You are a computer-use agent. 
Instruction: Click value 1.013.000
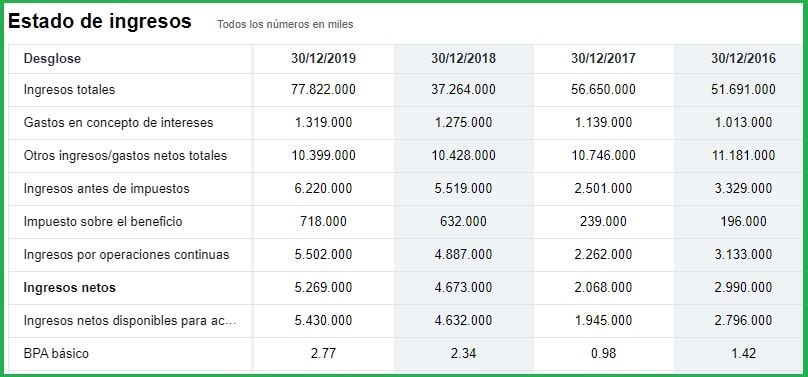[743, 123]
